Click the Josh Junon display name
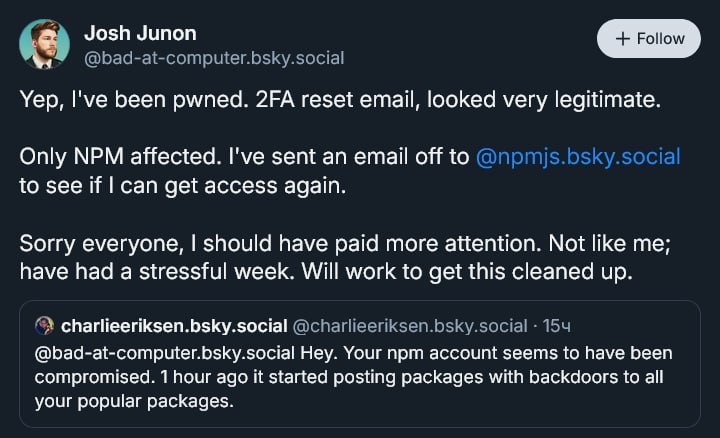 click(x=139, y=33)
